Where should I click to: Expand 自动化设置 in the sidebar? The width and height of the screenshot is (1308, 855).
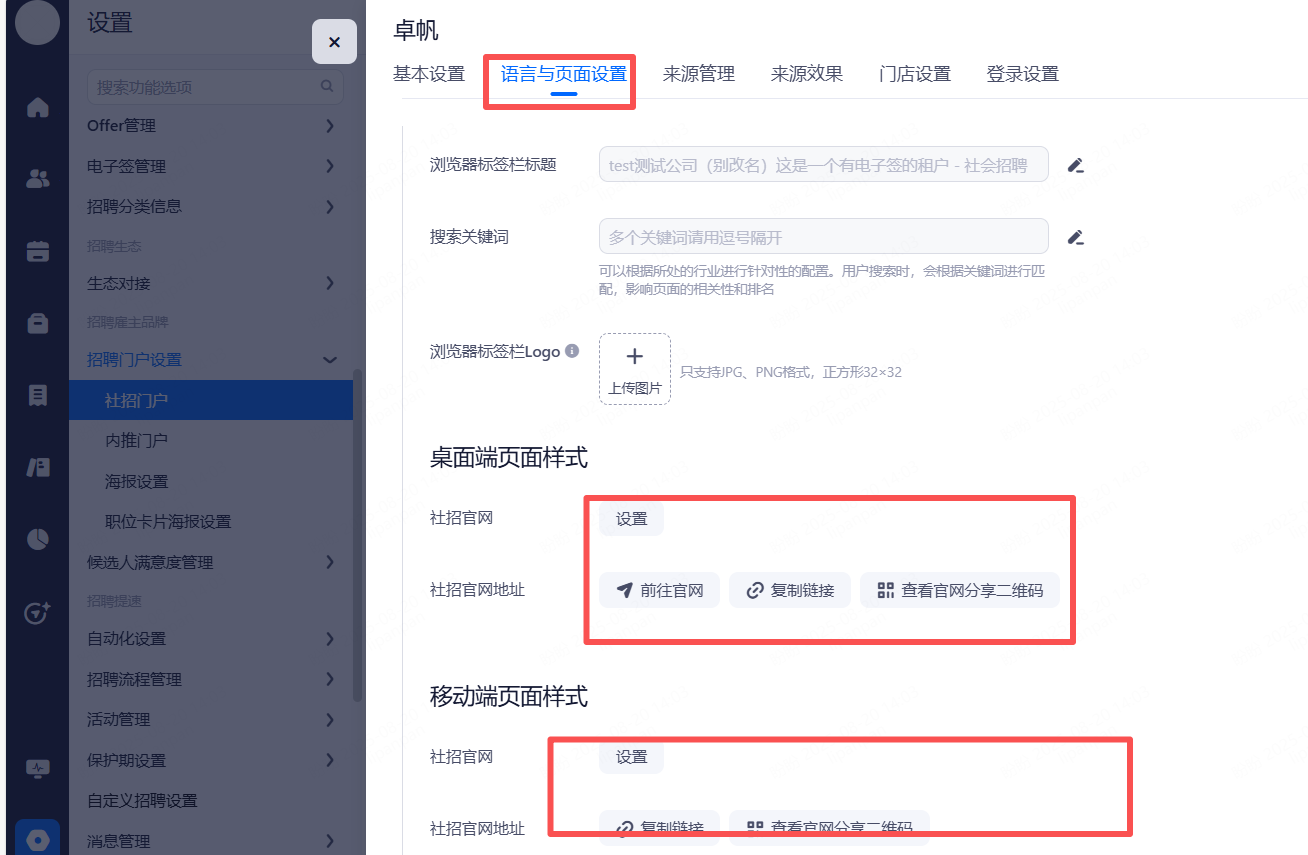(330, 639)
